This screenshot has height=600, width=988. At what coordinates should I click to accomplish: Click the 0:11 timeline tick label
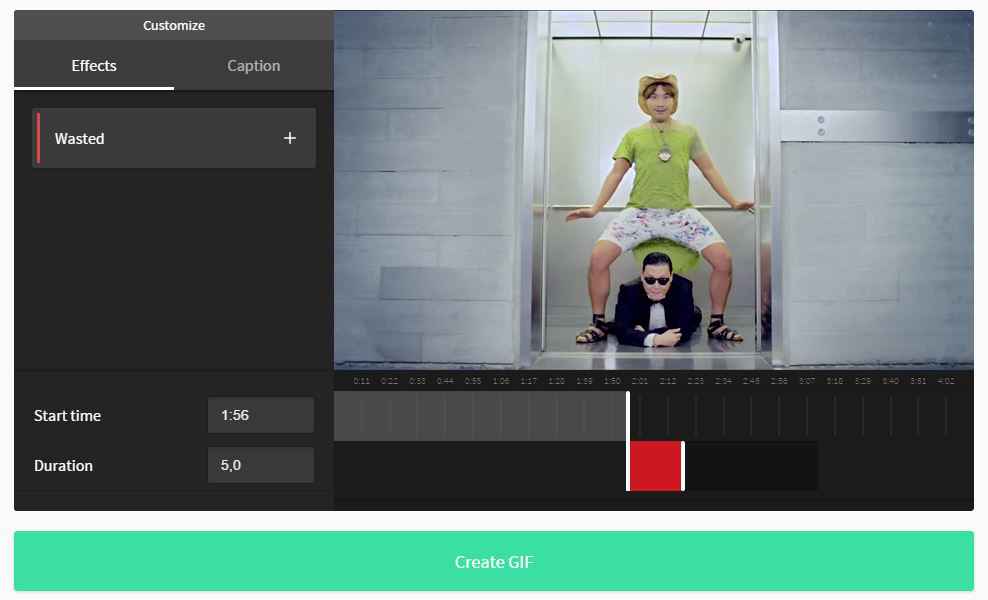click(362, 381)
